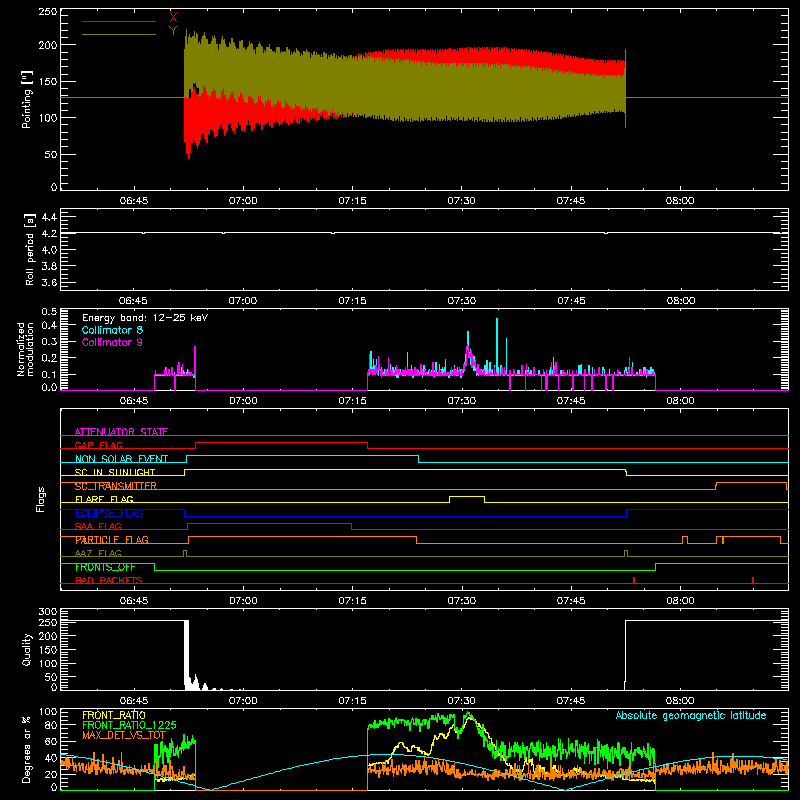Viewport: 800px width, 800px height.
Task: Click the FRONT_RATIO_1225 legend label
Action: click(129, 725)
